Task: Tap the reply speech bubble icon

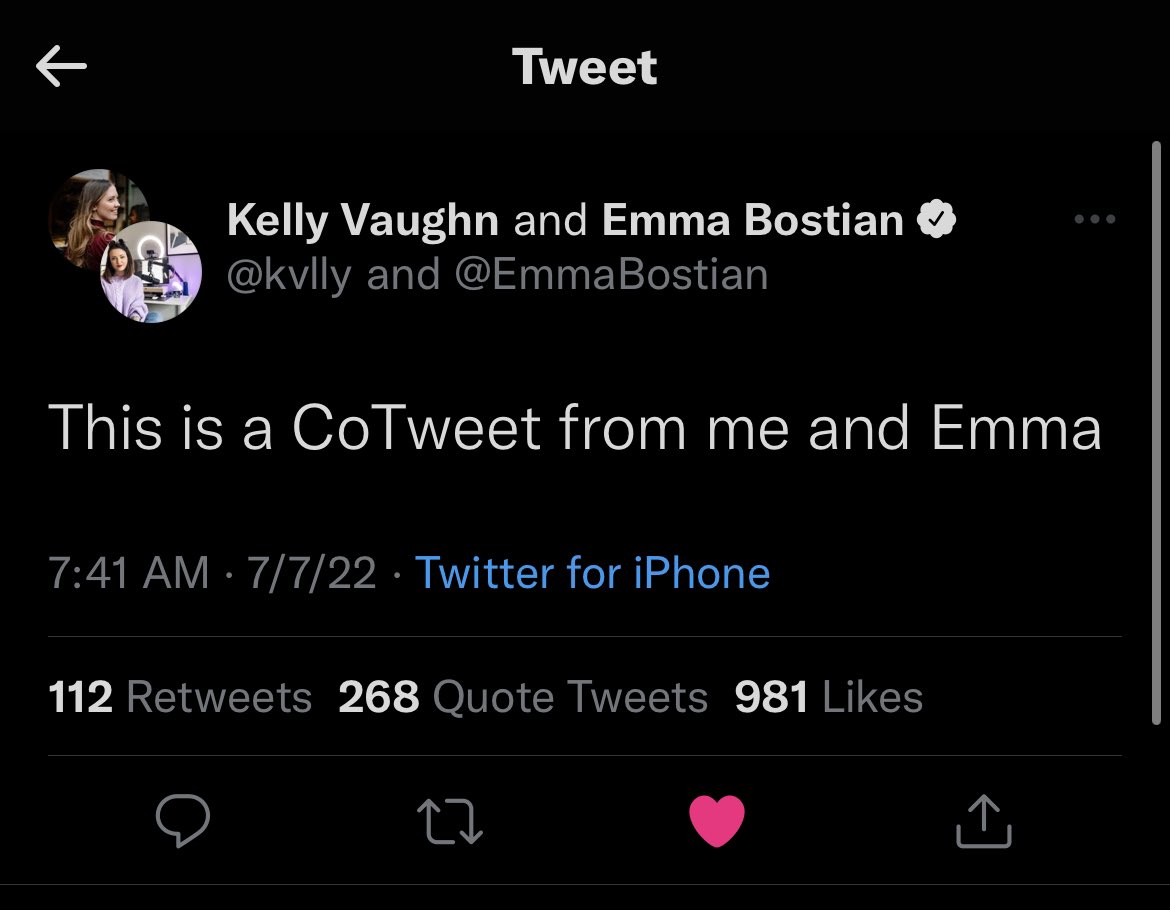Action: coord(183,821)
